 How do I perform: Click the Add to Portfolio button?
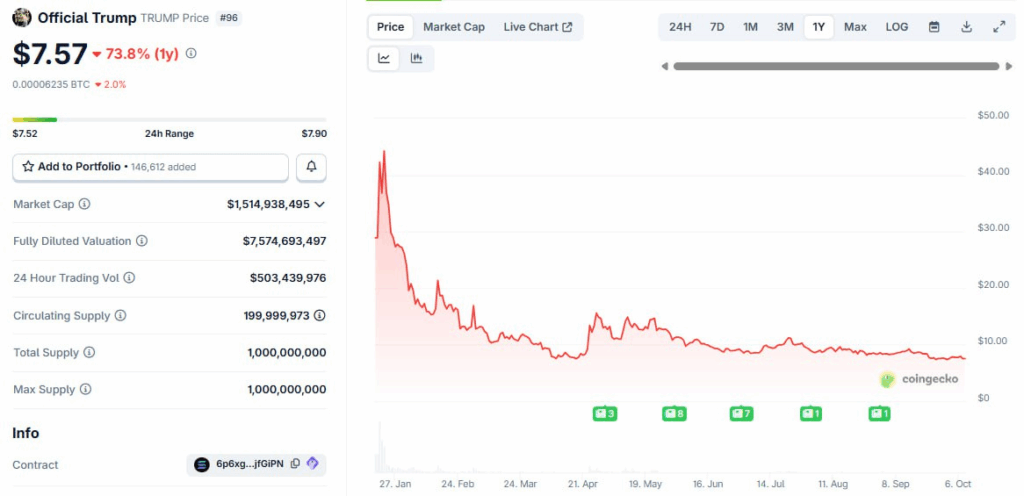[x=150, y=167]
